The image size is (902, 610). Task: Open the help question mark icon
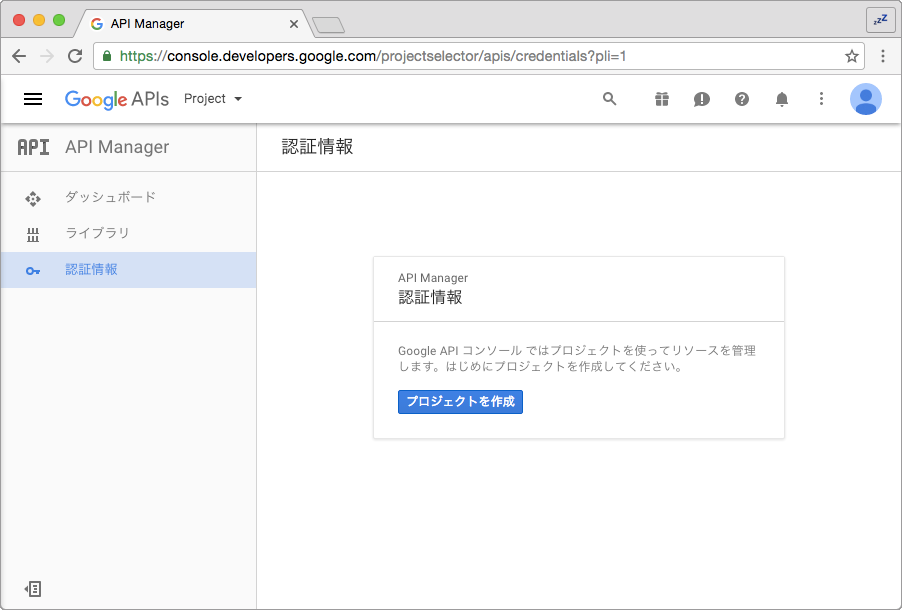pos(742,99)
